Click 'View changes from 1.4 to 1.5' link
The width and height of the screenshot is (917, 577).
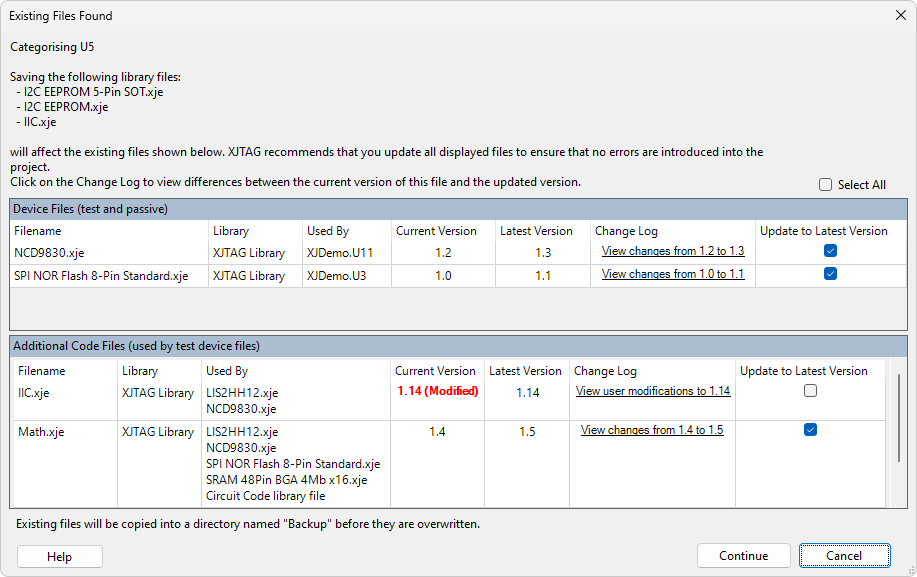652,430
